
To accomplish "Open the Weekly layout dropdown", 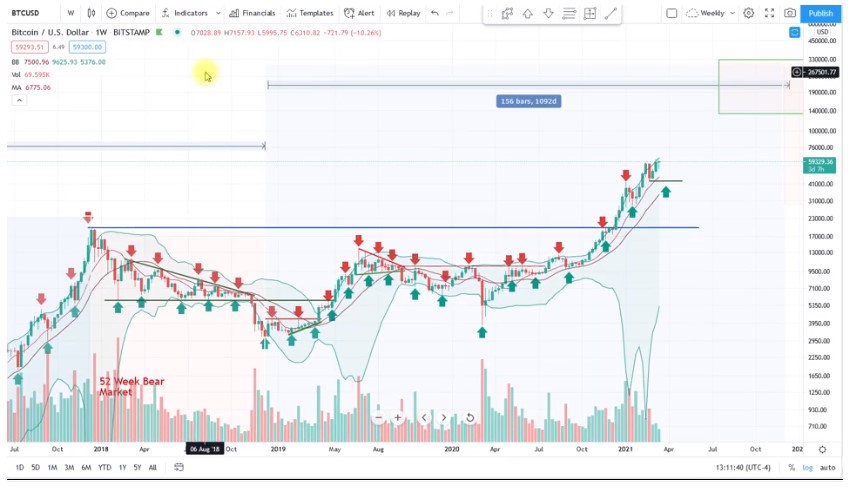I will 713,13.
